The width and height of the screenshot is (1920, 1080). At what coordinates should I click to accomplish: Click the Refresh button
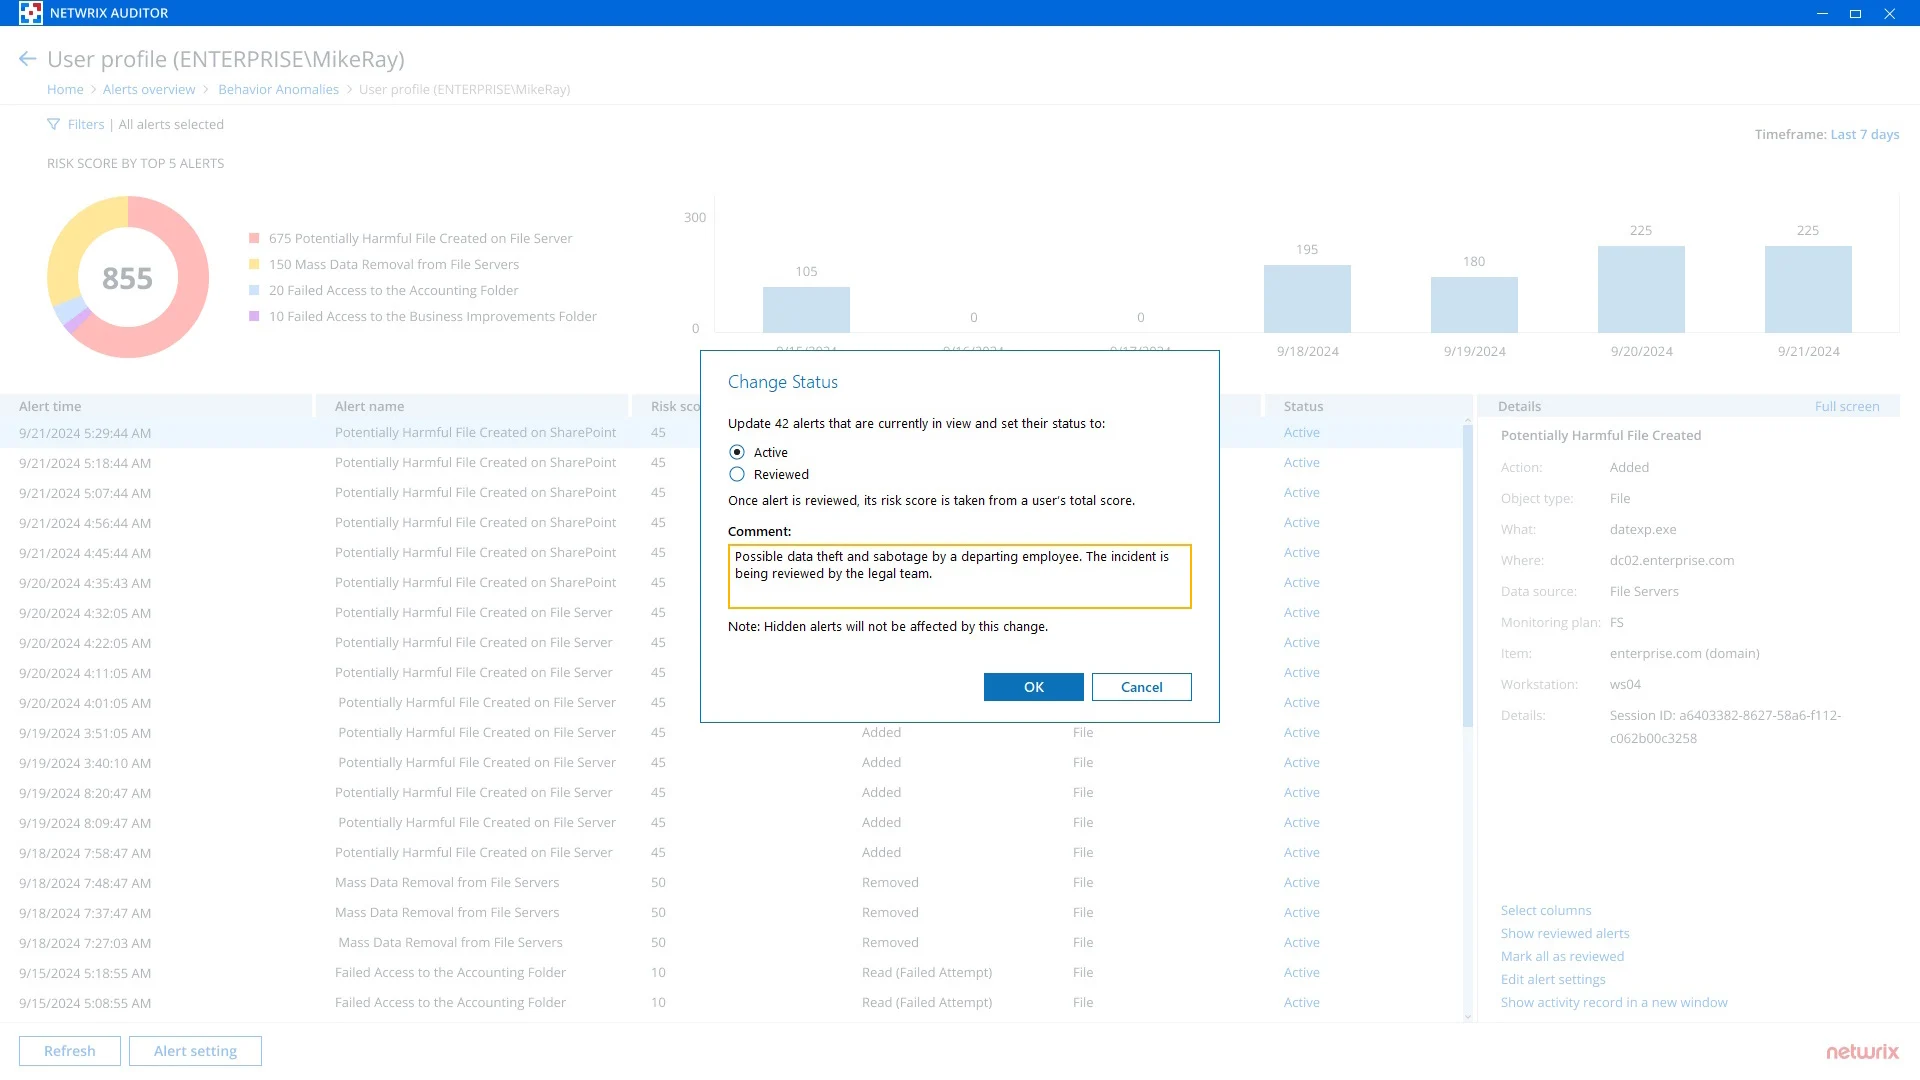point(70,1051)
